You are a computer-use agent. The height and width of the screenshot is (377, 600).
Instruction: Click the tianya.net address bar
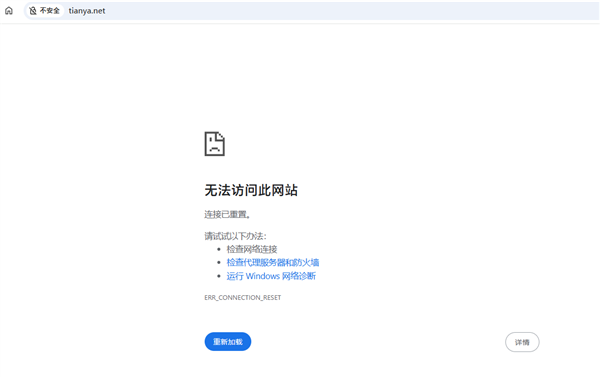pyautogui.click(x=311, y=11)
